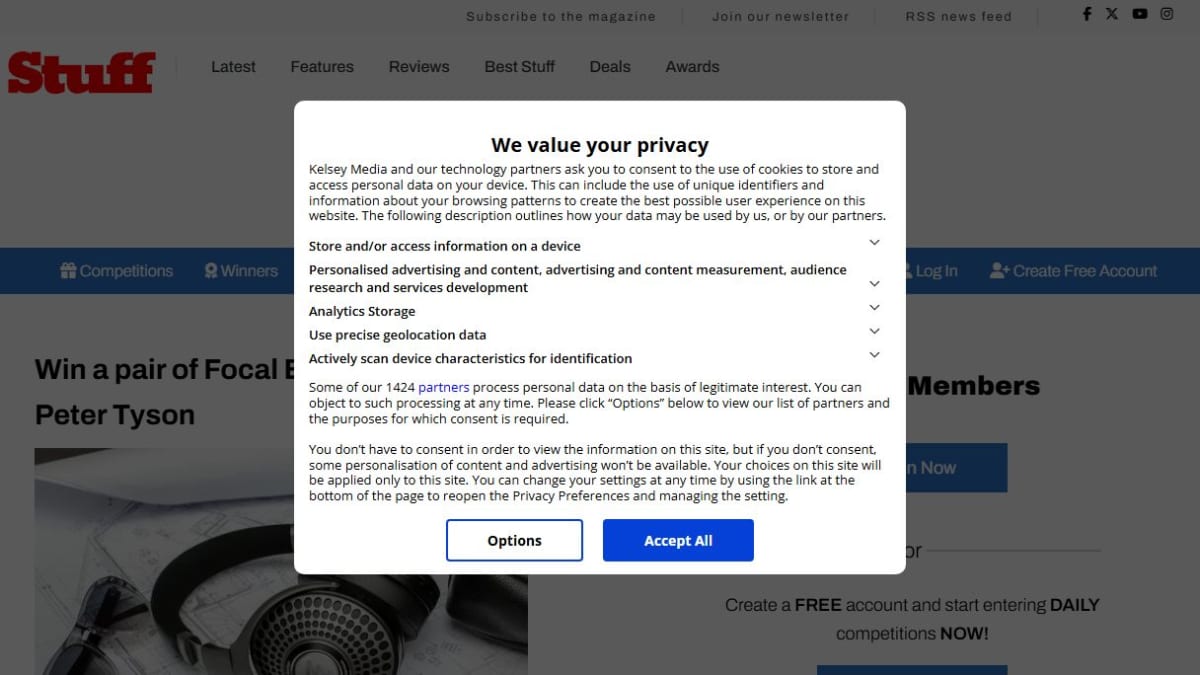The width and height of the screenshot is (1200, 675).
Task: Click the Create Free Account person icon
Action: [999, 271]
